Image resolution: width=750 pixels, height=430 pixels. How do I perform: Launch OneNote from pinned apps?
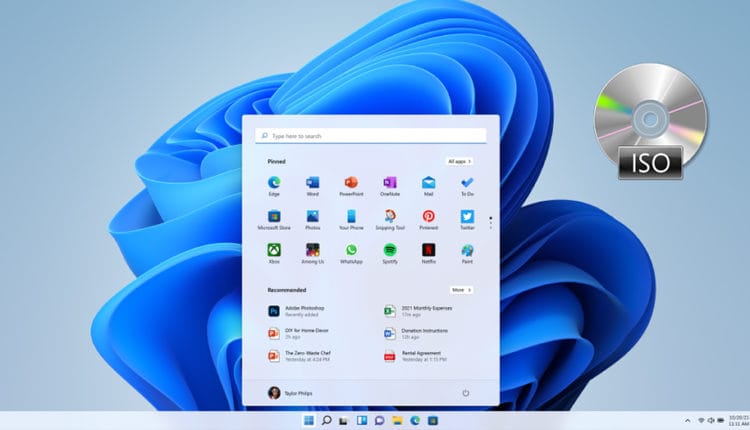pos(389,183)
